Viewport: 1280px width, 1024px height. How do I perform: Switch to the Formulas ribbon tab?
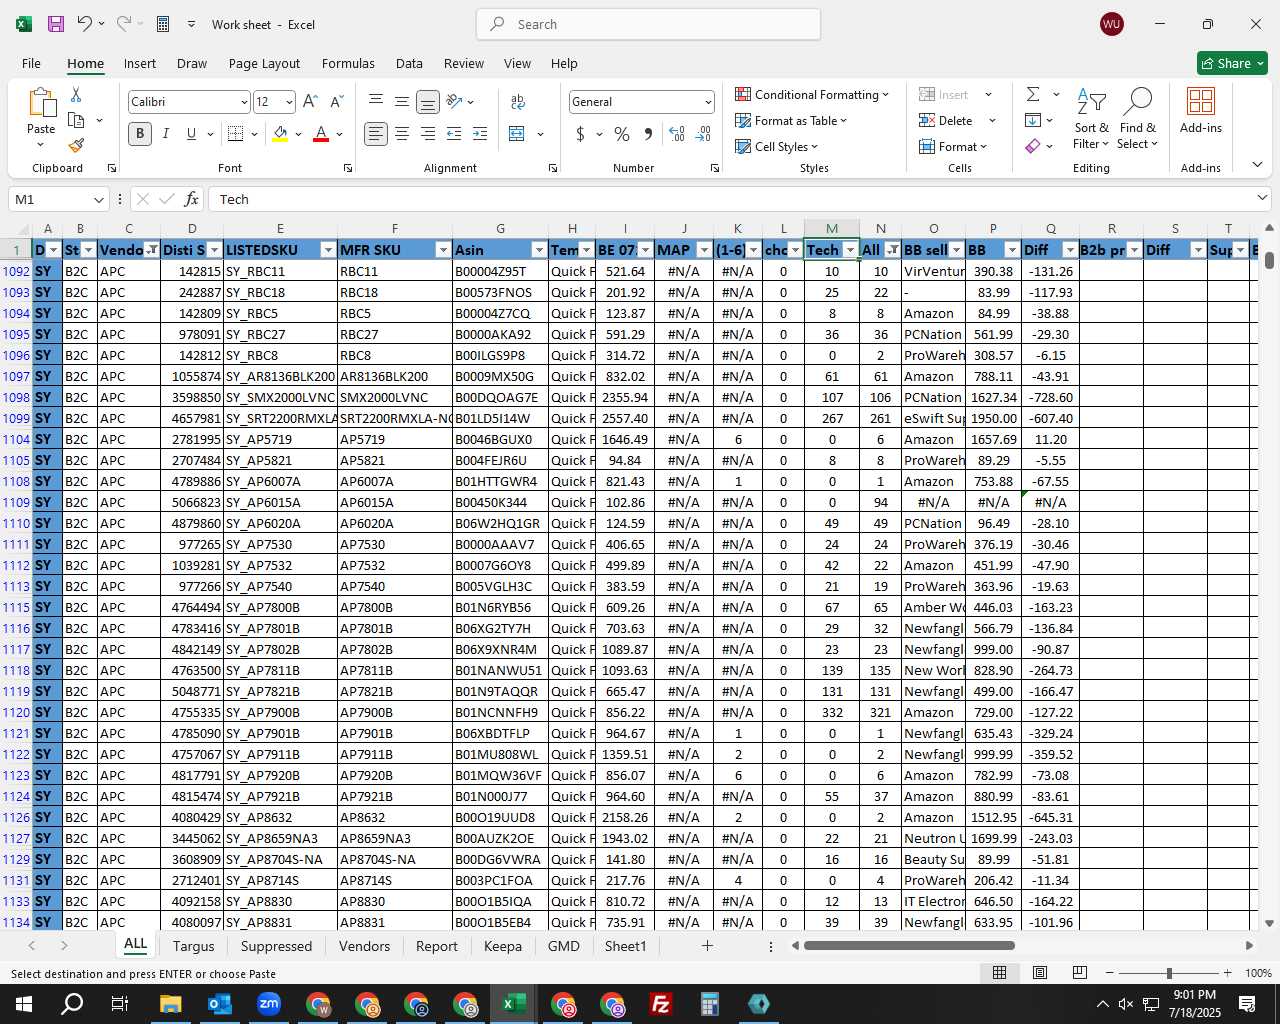coord(348,63)
